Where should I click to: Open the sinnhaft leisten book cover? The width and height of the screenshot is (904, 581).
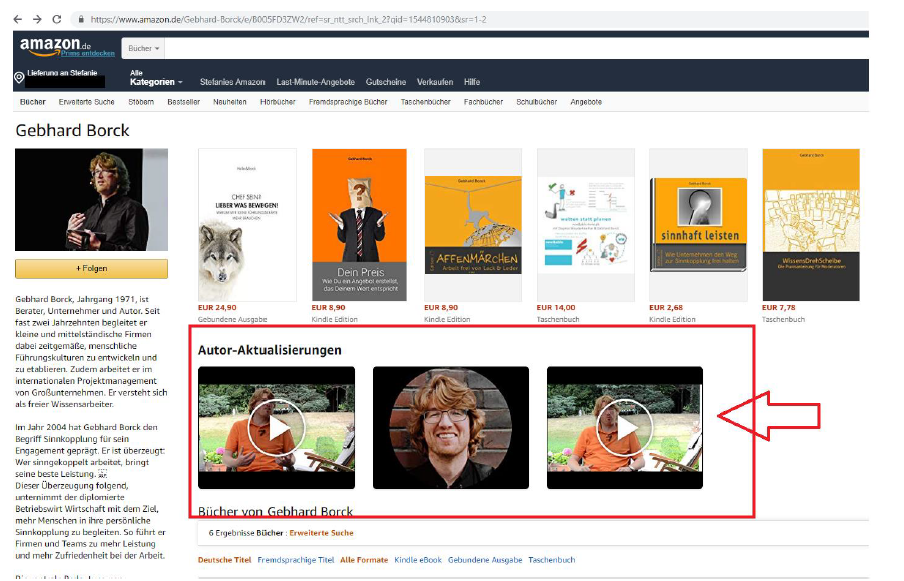698,225
